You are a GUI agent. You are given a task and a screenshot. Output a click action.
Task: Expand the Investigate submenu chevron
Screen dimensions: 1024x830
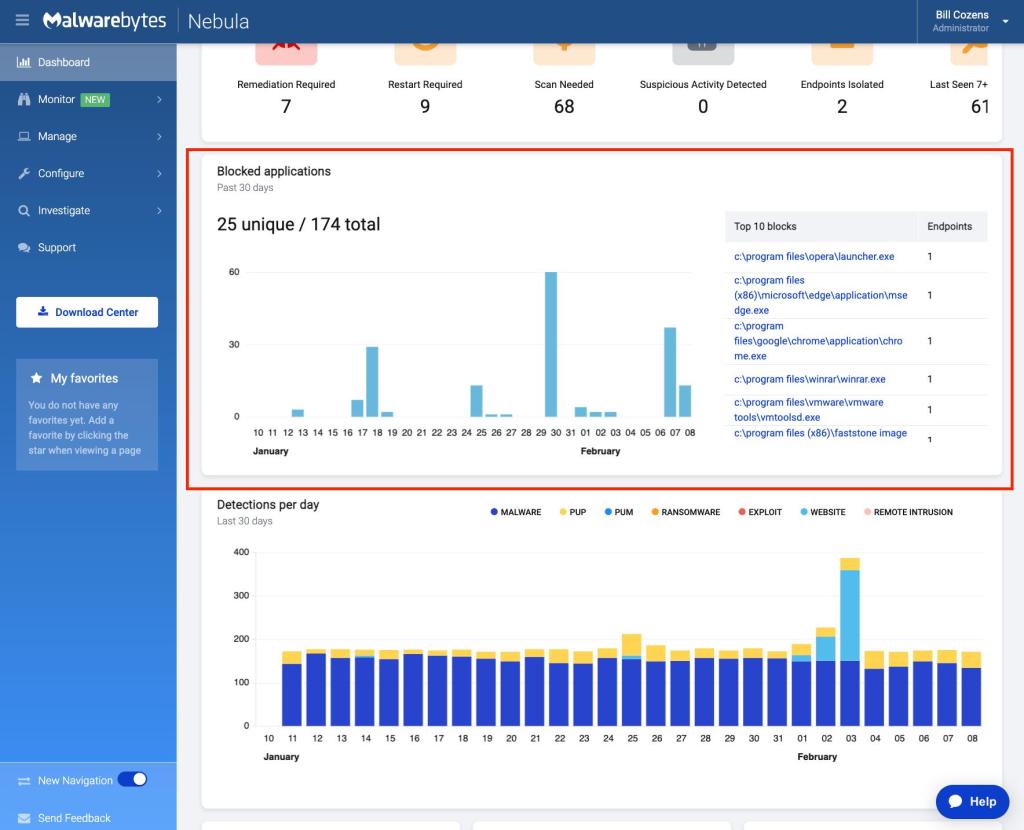159,210
